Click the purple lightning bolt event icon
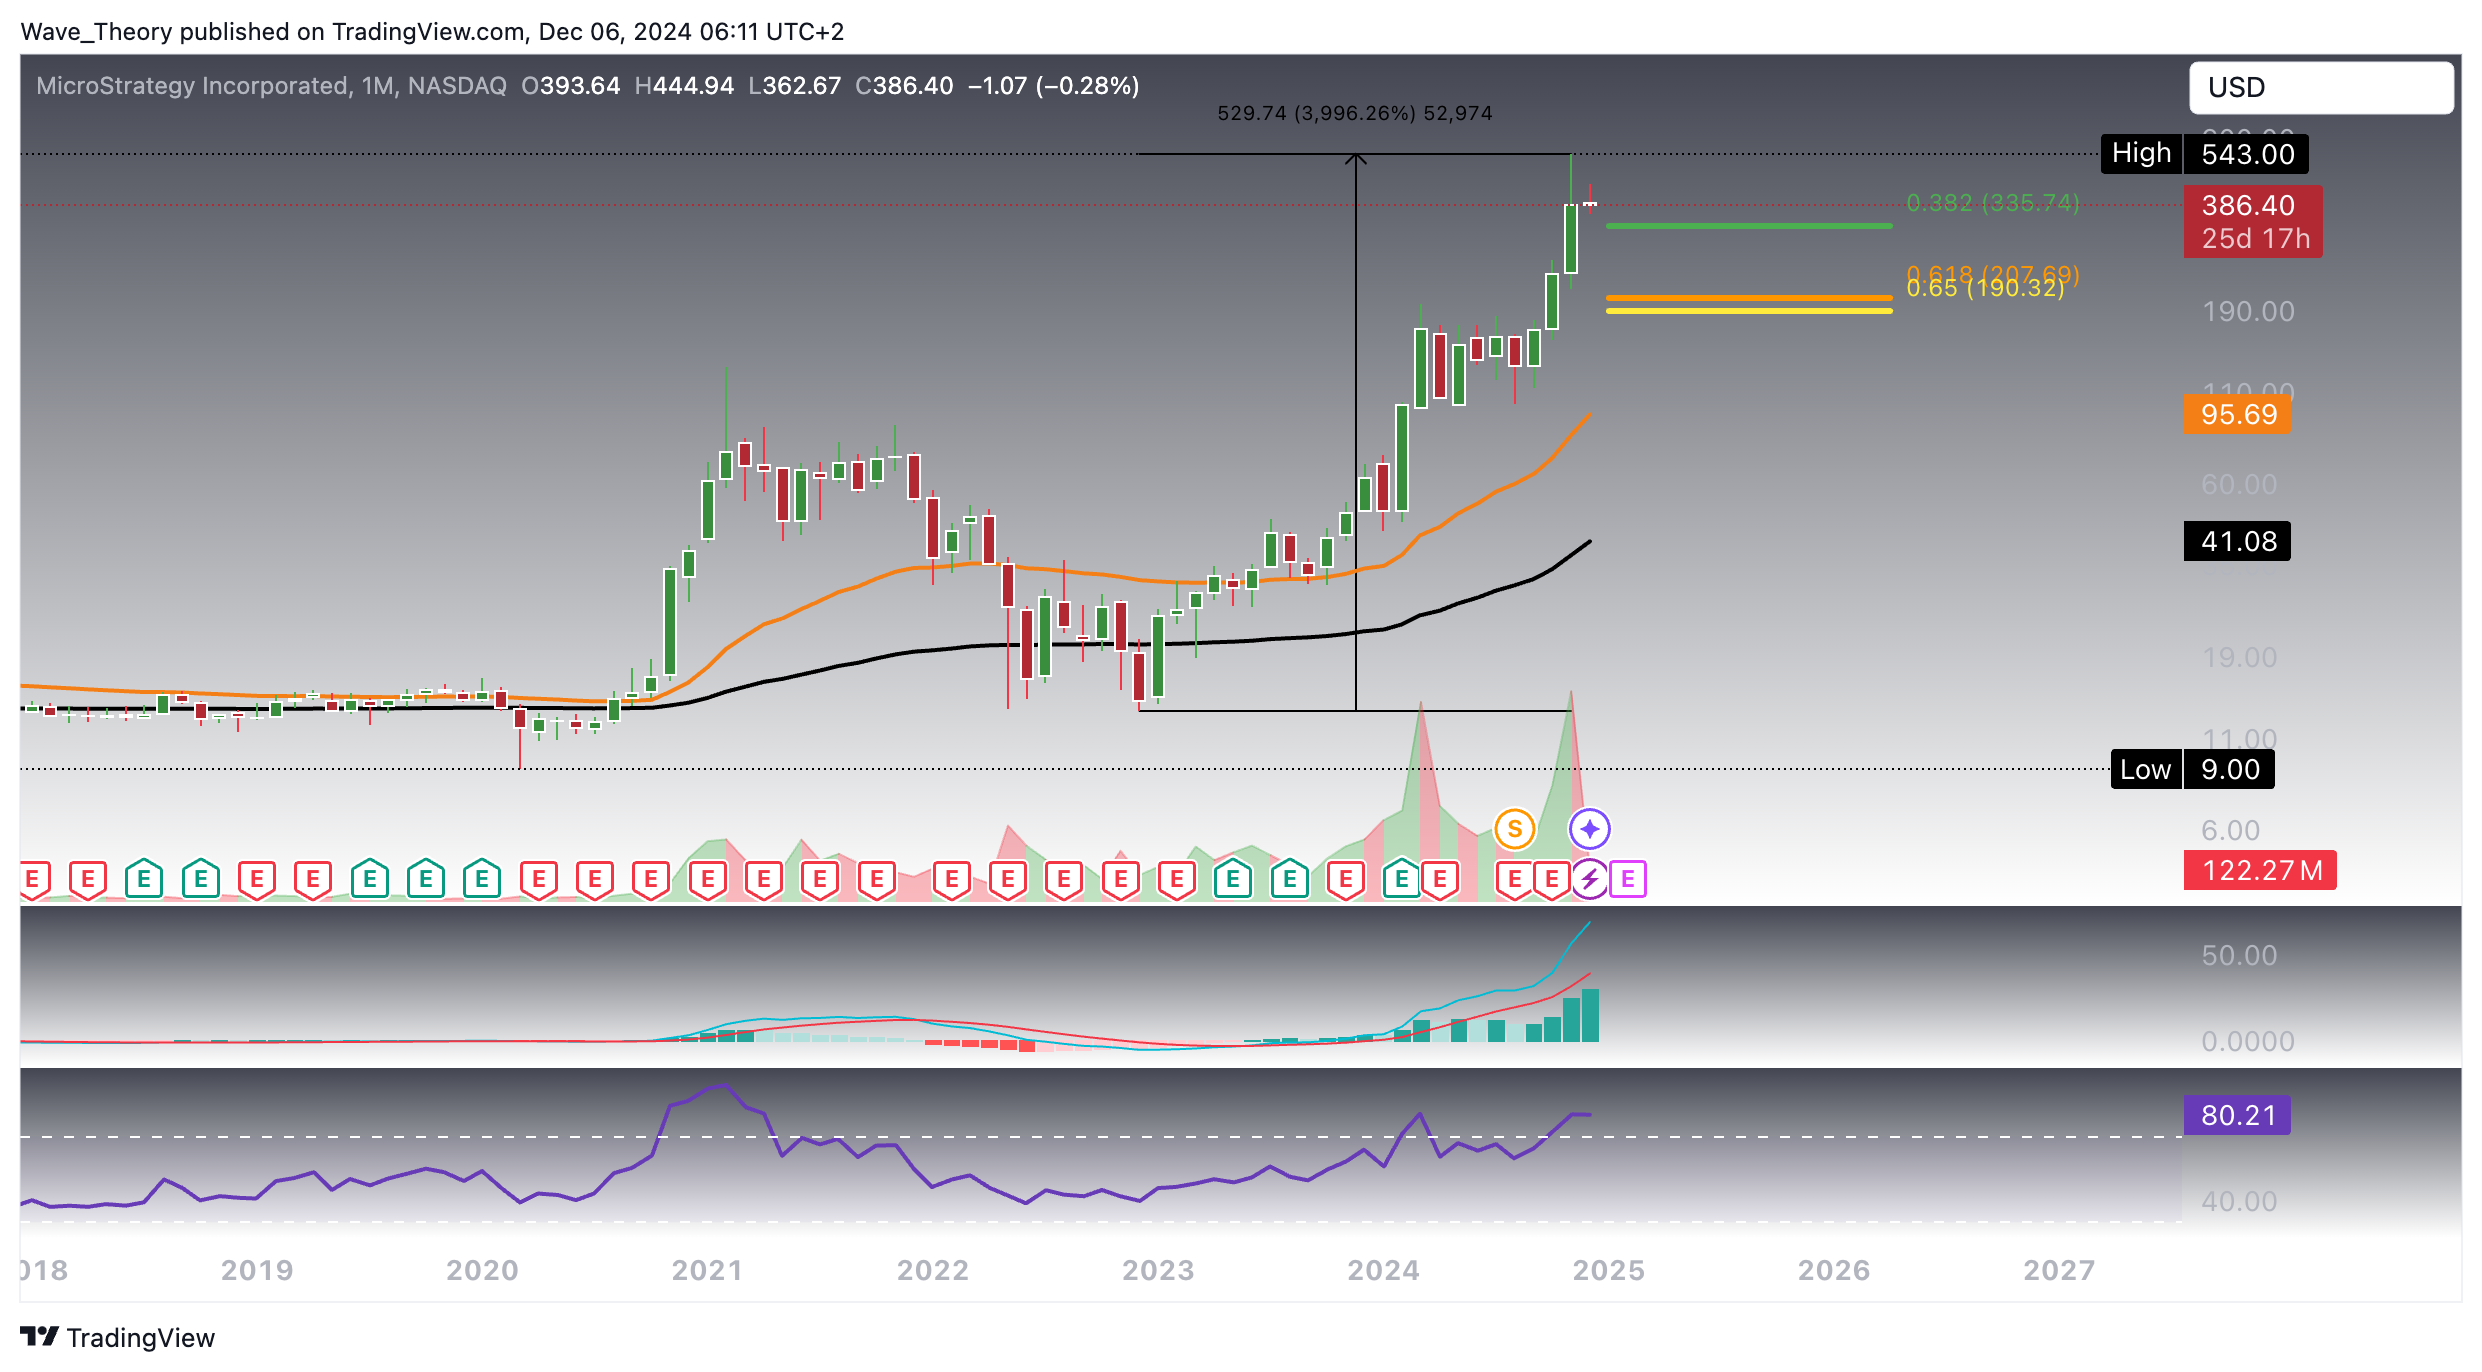 click(x=1589, y=879)
